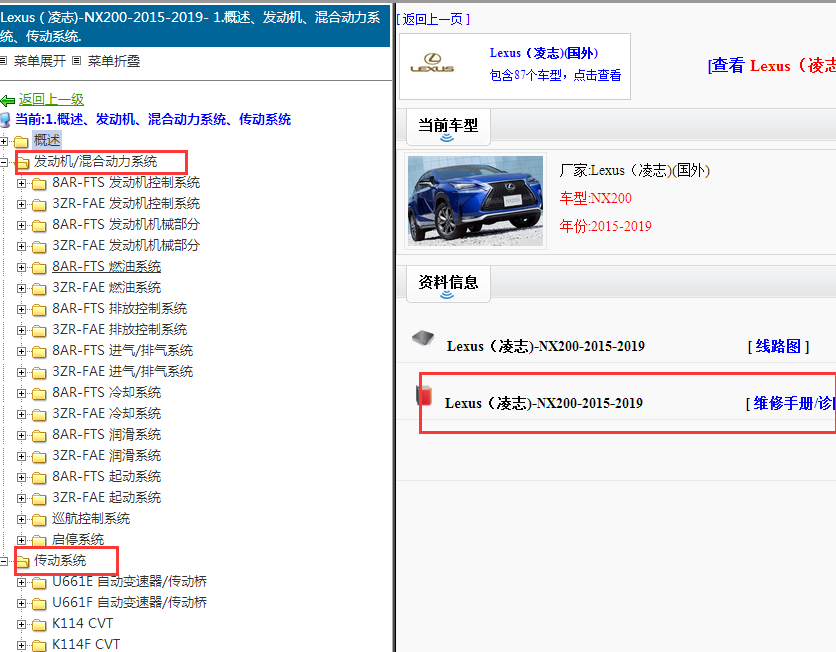Expand the 概述 tree node

click(x=4, y=141)
